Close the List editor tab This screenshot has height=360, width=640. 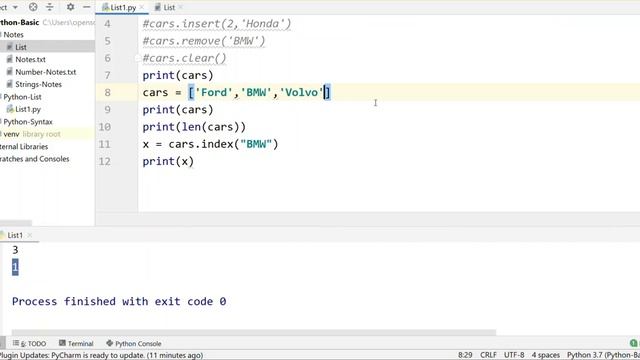click(x=180, y=7)
